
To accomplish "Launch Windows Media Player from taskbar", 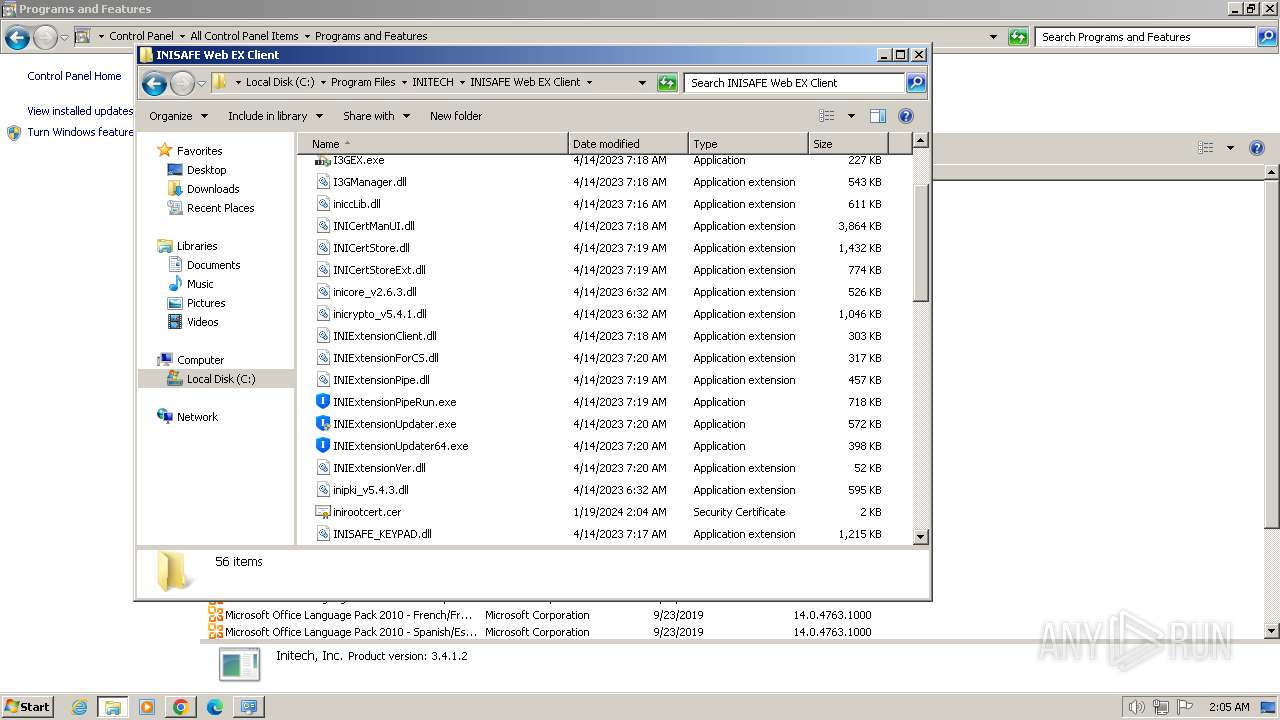I will coord(147,707).
